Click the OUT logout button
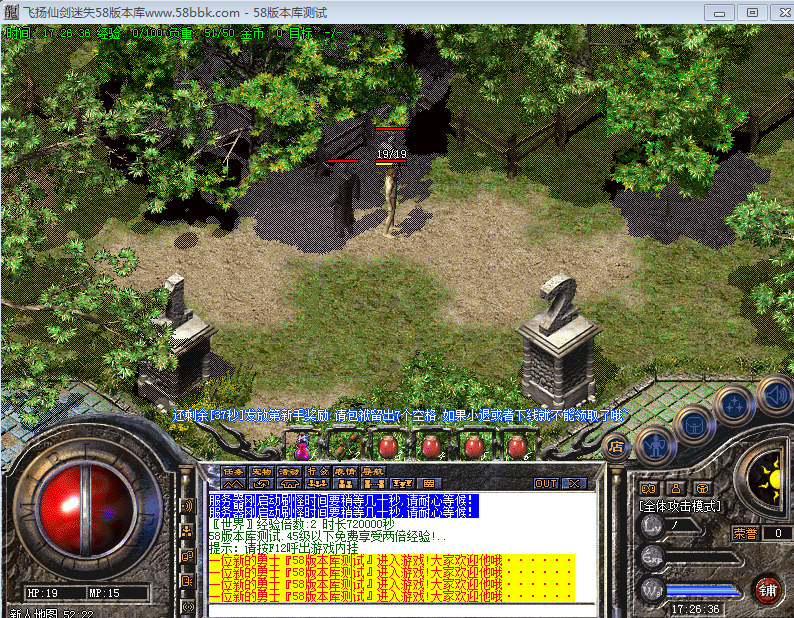This screenshot has height=618, width=794. point(546,484)
